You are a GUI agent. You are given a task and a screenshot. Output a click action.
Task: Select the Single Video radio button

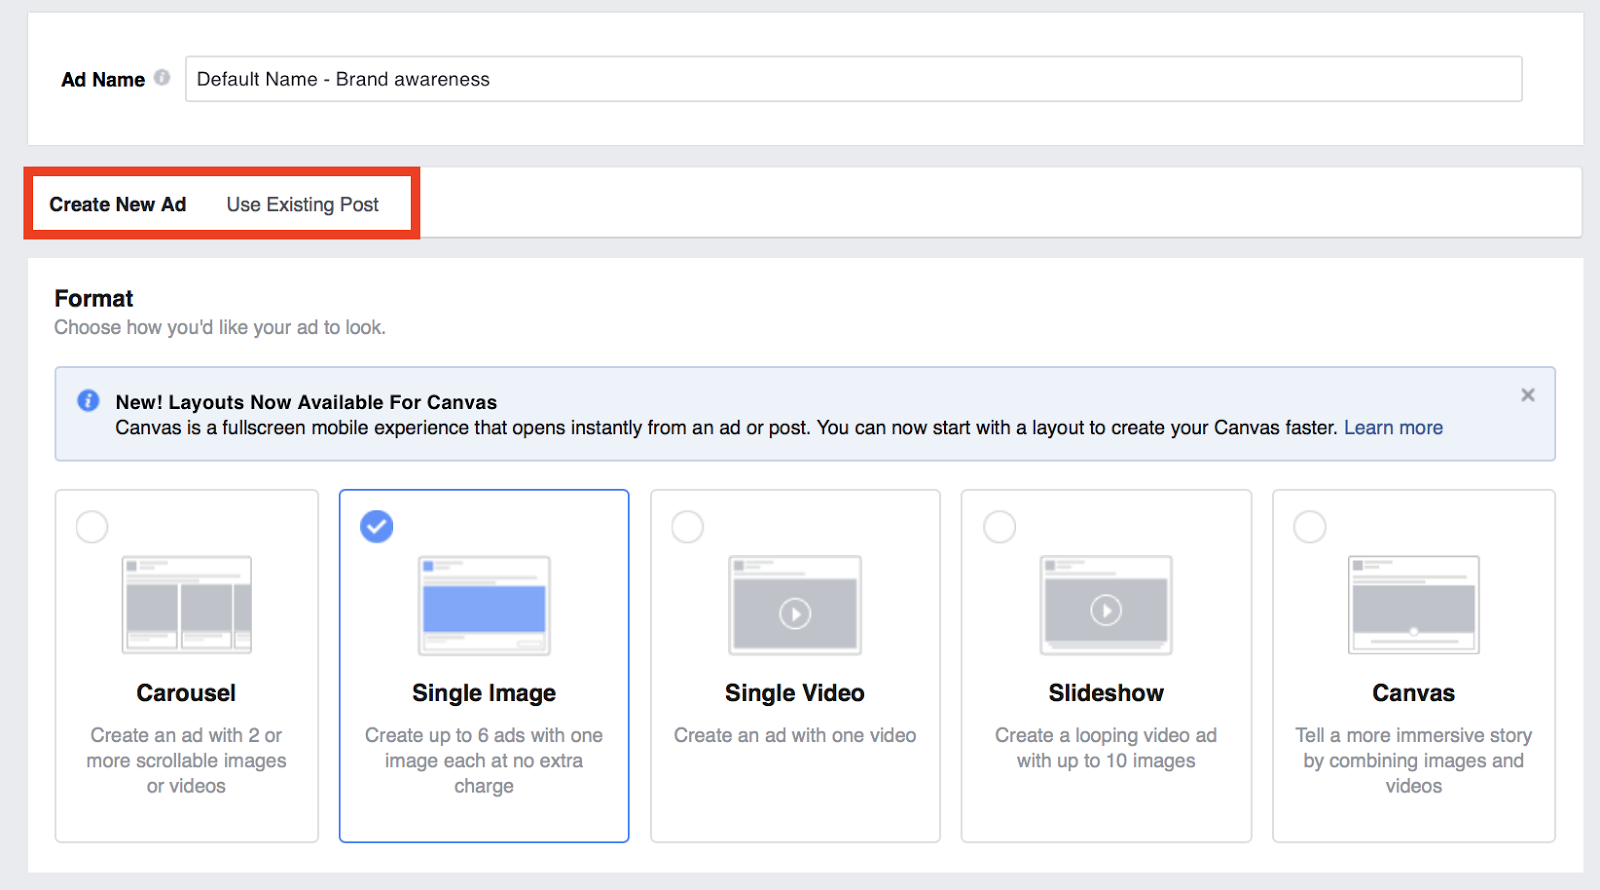[x=688, y=527]
